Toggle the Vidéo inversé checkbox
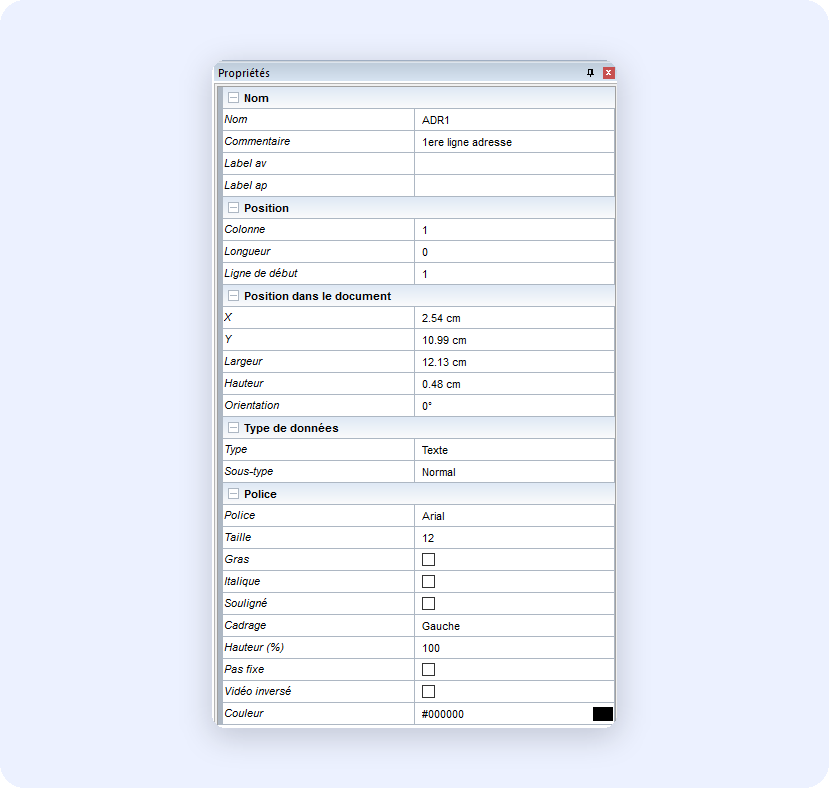 (428, 692)
